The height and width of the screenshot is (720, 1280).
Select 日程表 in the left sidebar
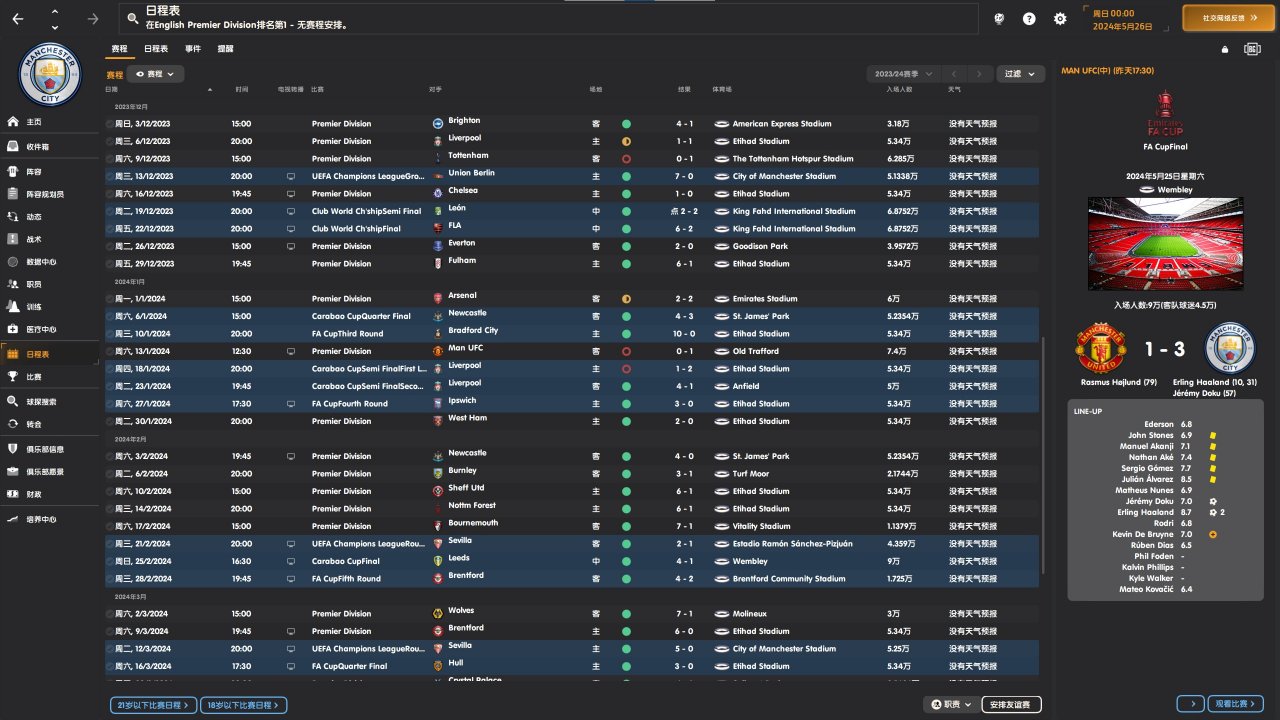click(x=50, y=354)
